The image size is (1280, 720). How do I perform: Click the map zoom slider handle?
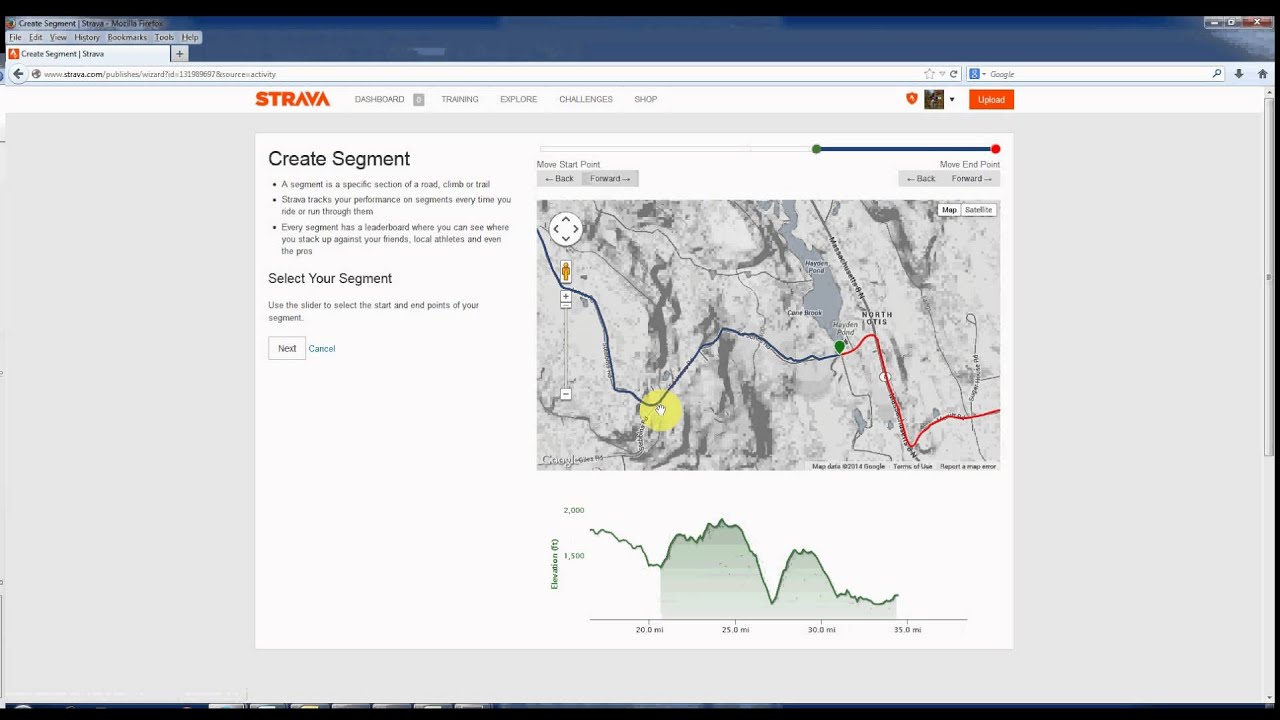[566, 306]
